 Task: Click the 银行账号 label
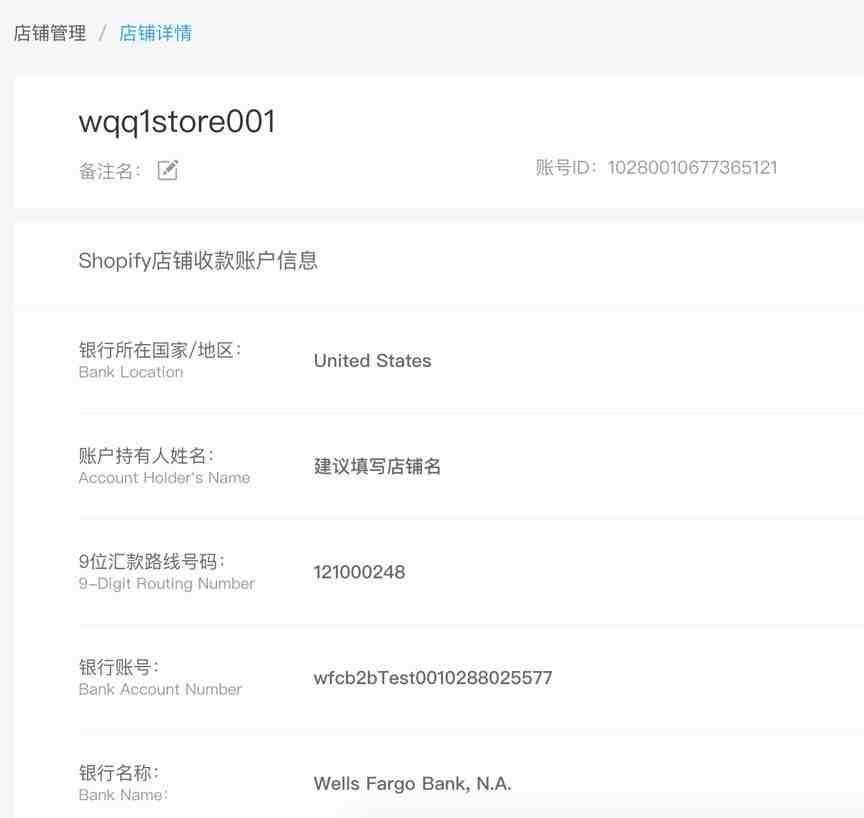[118, 667]
